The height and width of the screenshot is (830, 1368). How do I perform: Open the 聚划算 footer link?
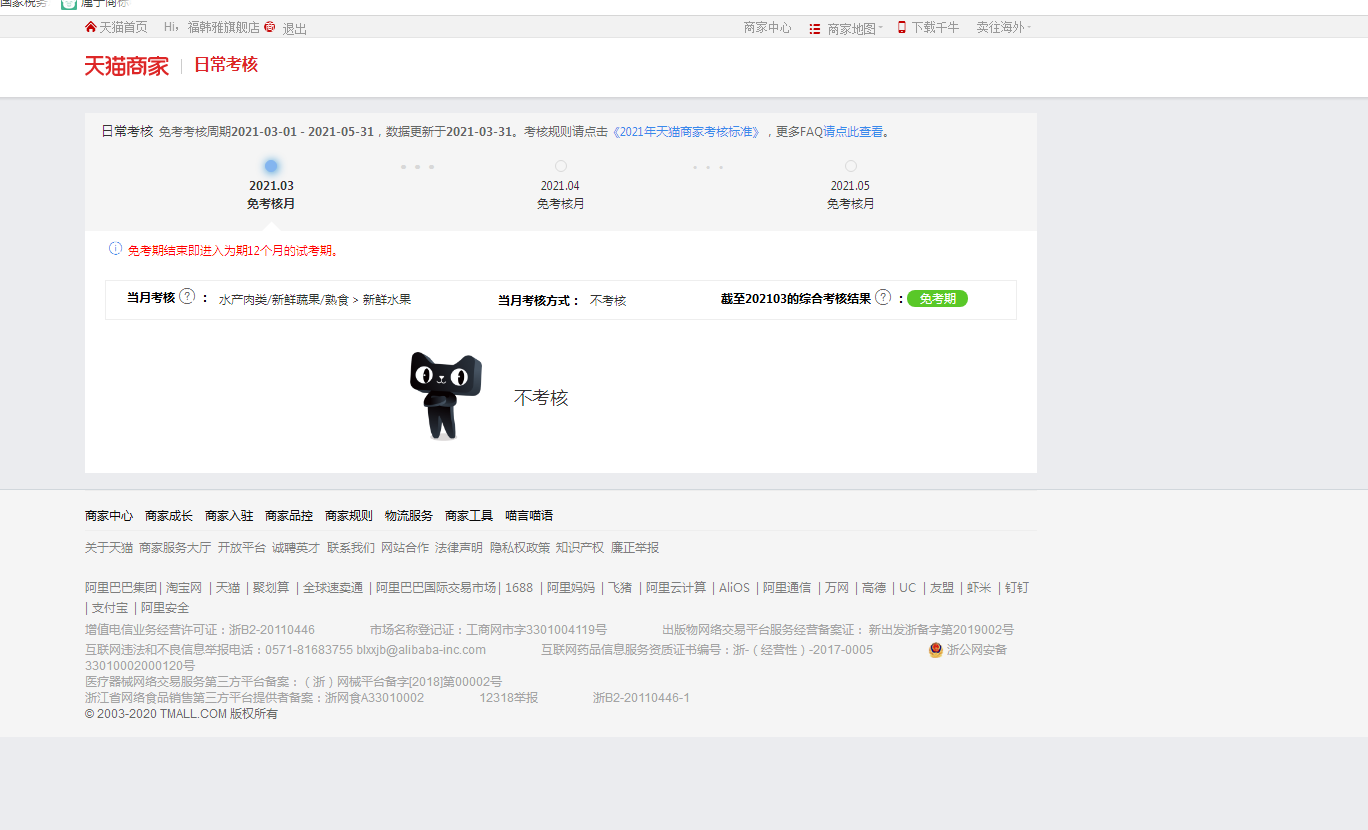pyautogui.click(x=271, y=588)
